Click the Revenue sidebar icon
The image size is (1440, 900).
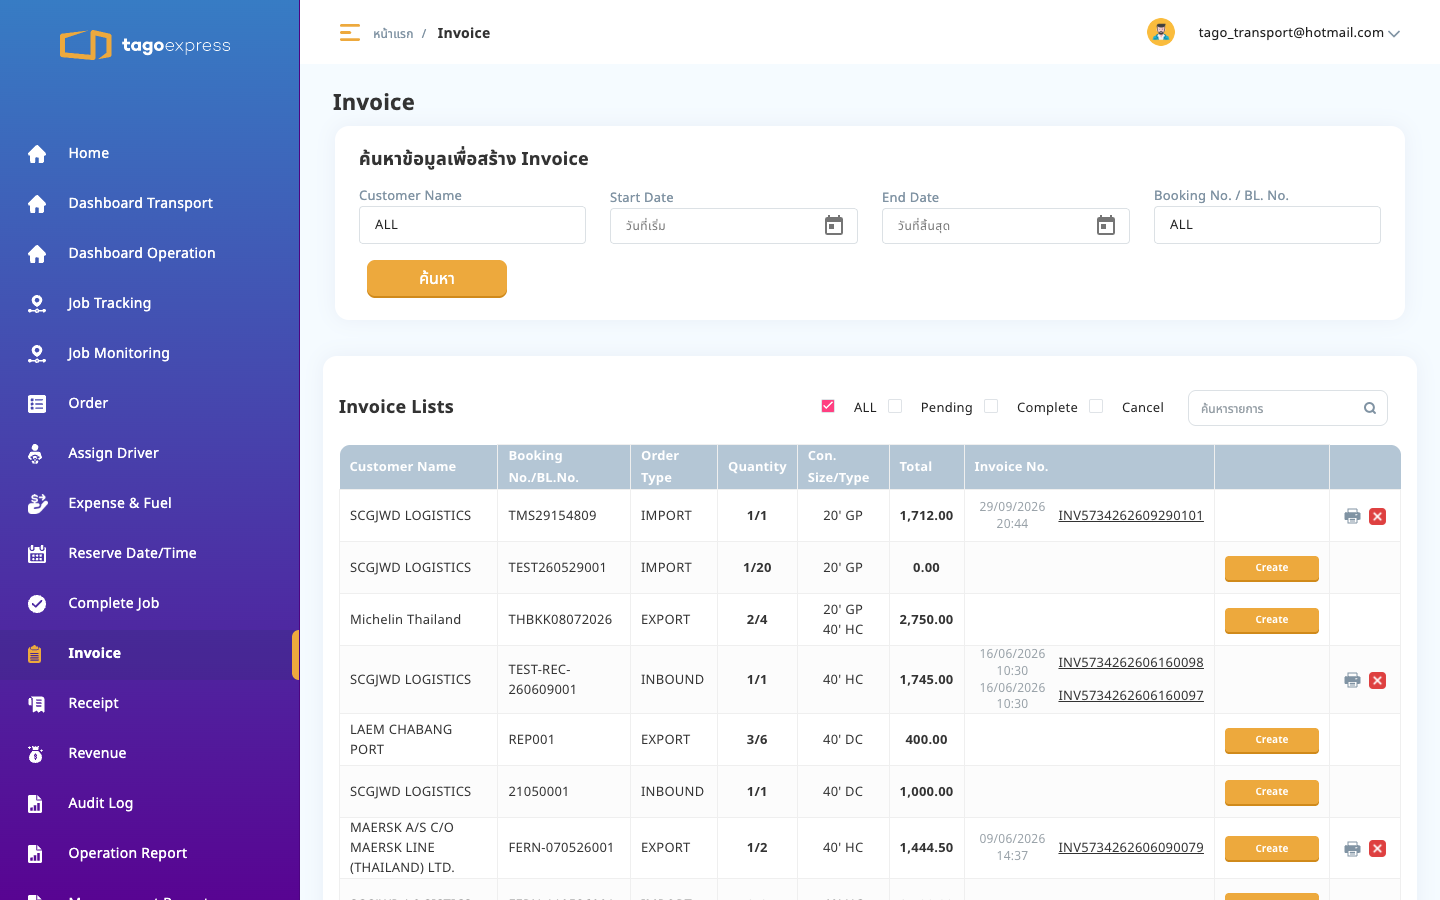(36, 753)
